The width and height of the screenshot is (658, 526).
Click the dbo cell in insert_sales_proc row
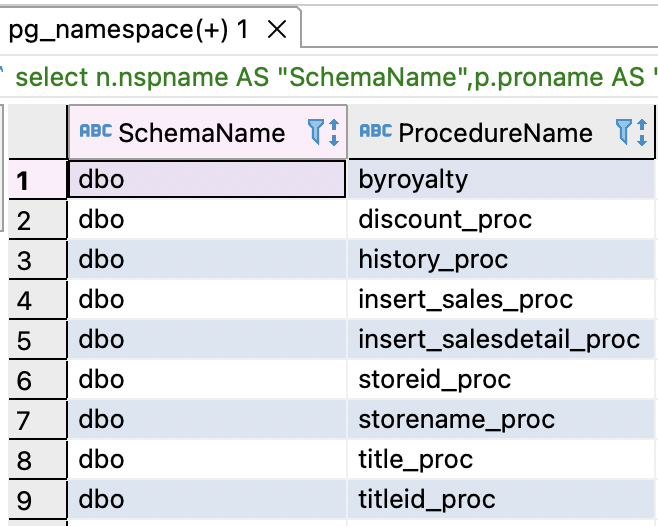[207, 299]
